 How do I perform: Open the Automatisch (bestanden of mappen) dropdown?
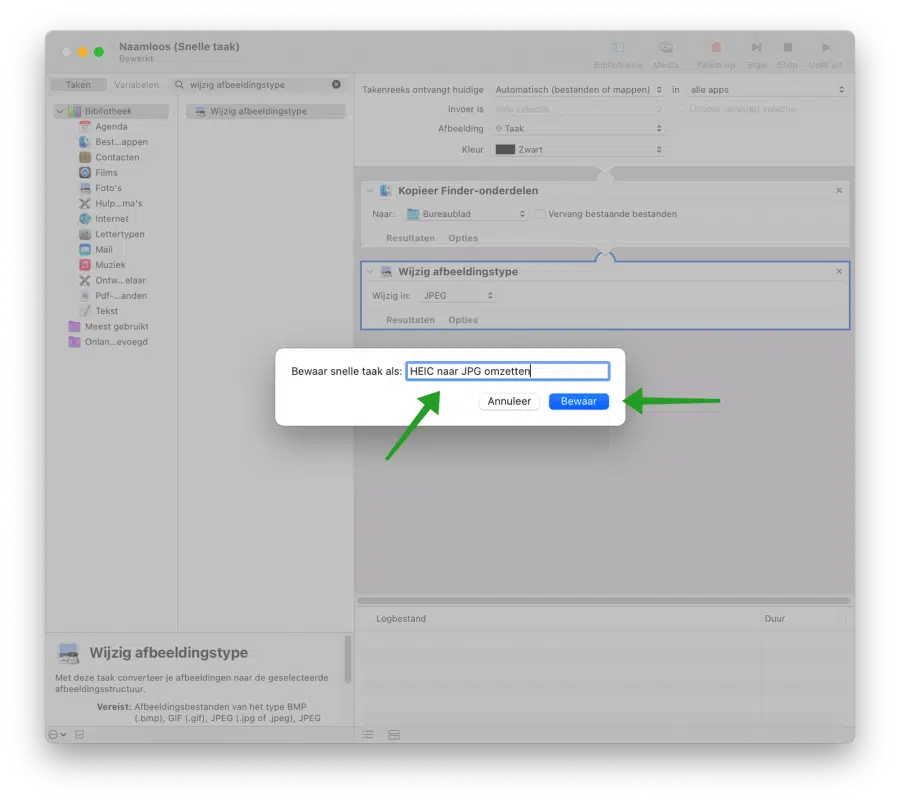point(578,90)
